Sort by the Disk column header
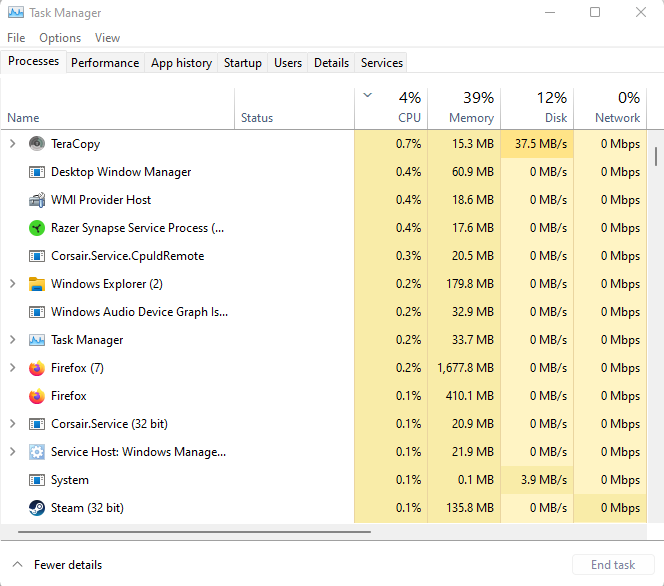 pyautogui.click(x=537, y=109)
